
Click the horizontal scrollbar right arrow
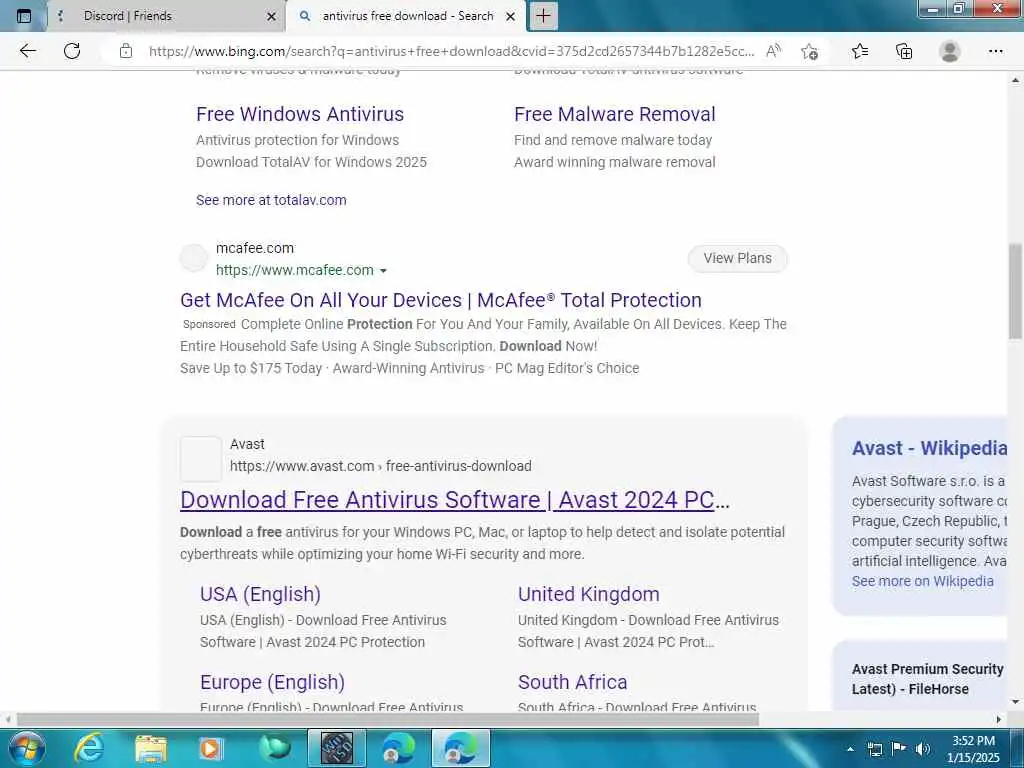998,720
